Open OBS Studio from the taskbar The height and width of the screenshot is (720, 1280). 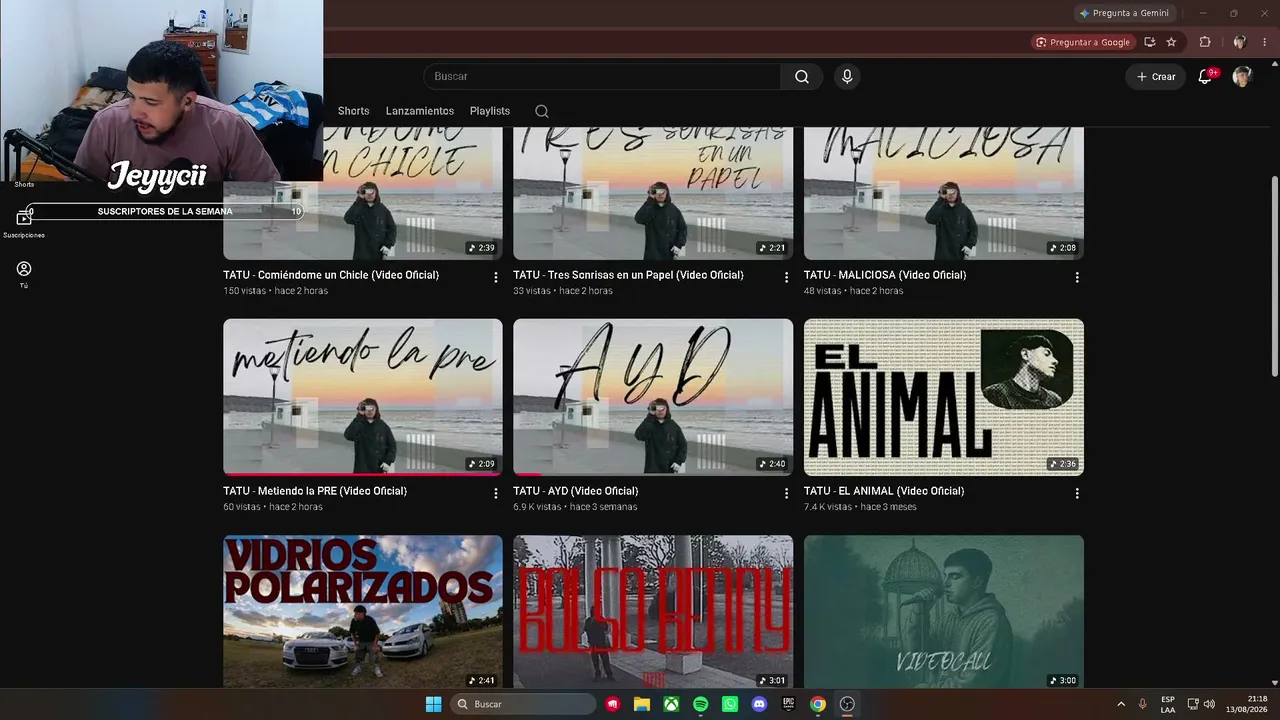click(847, 704)
